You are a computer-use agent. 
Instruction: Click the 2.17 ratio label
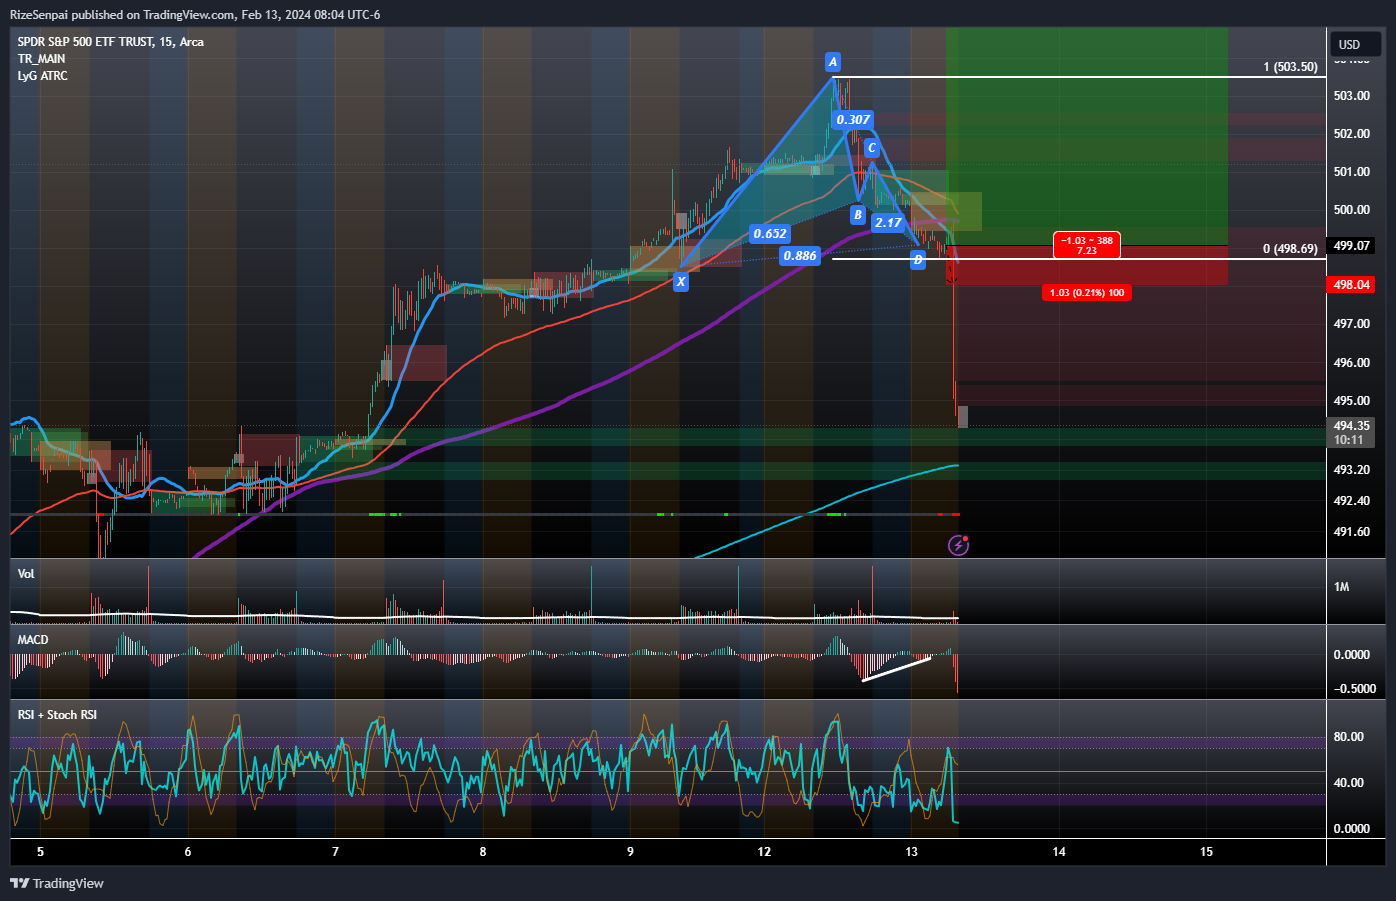(x=888, y=222)
